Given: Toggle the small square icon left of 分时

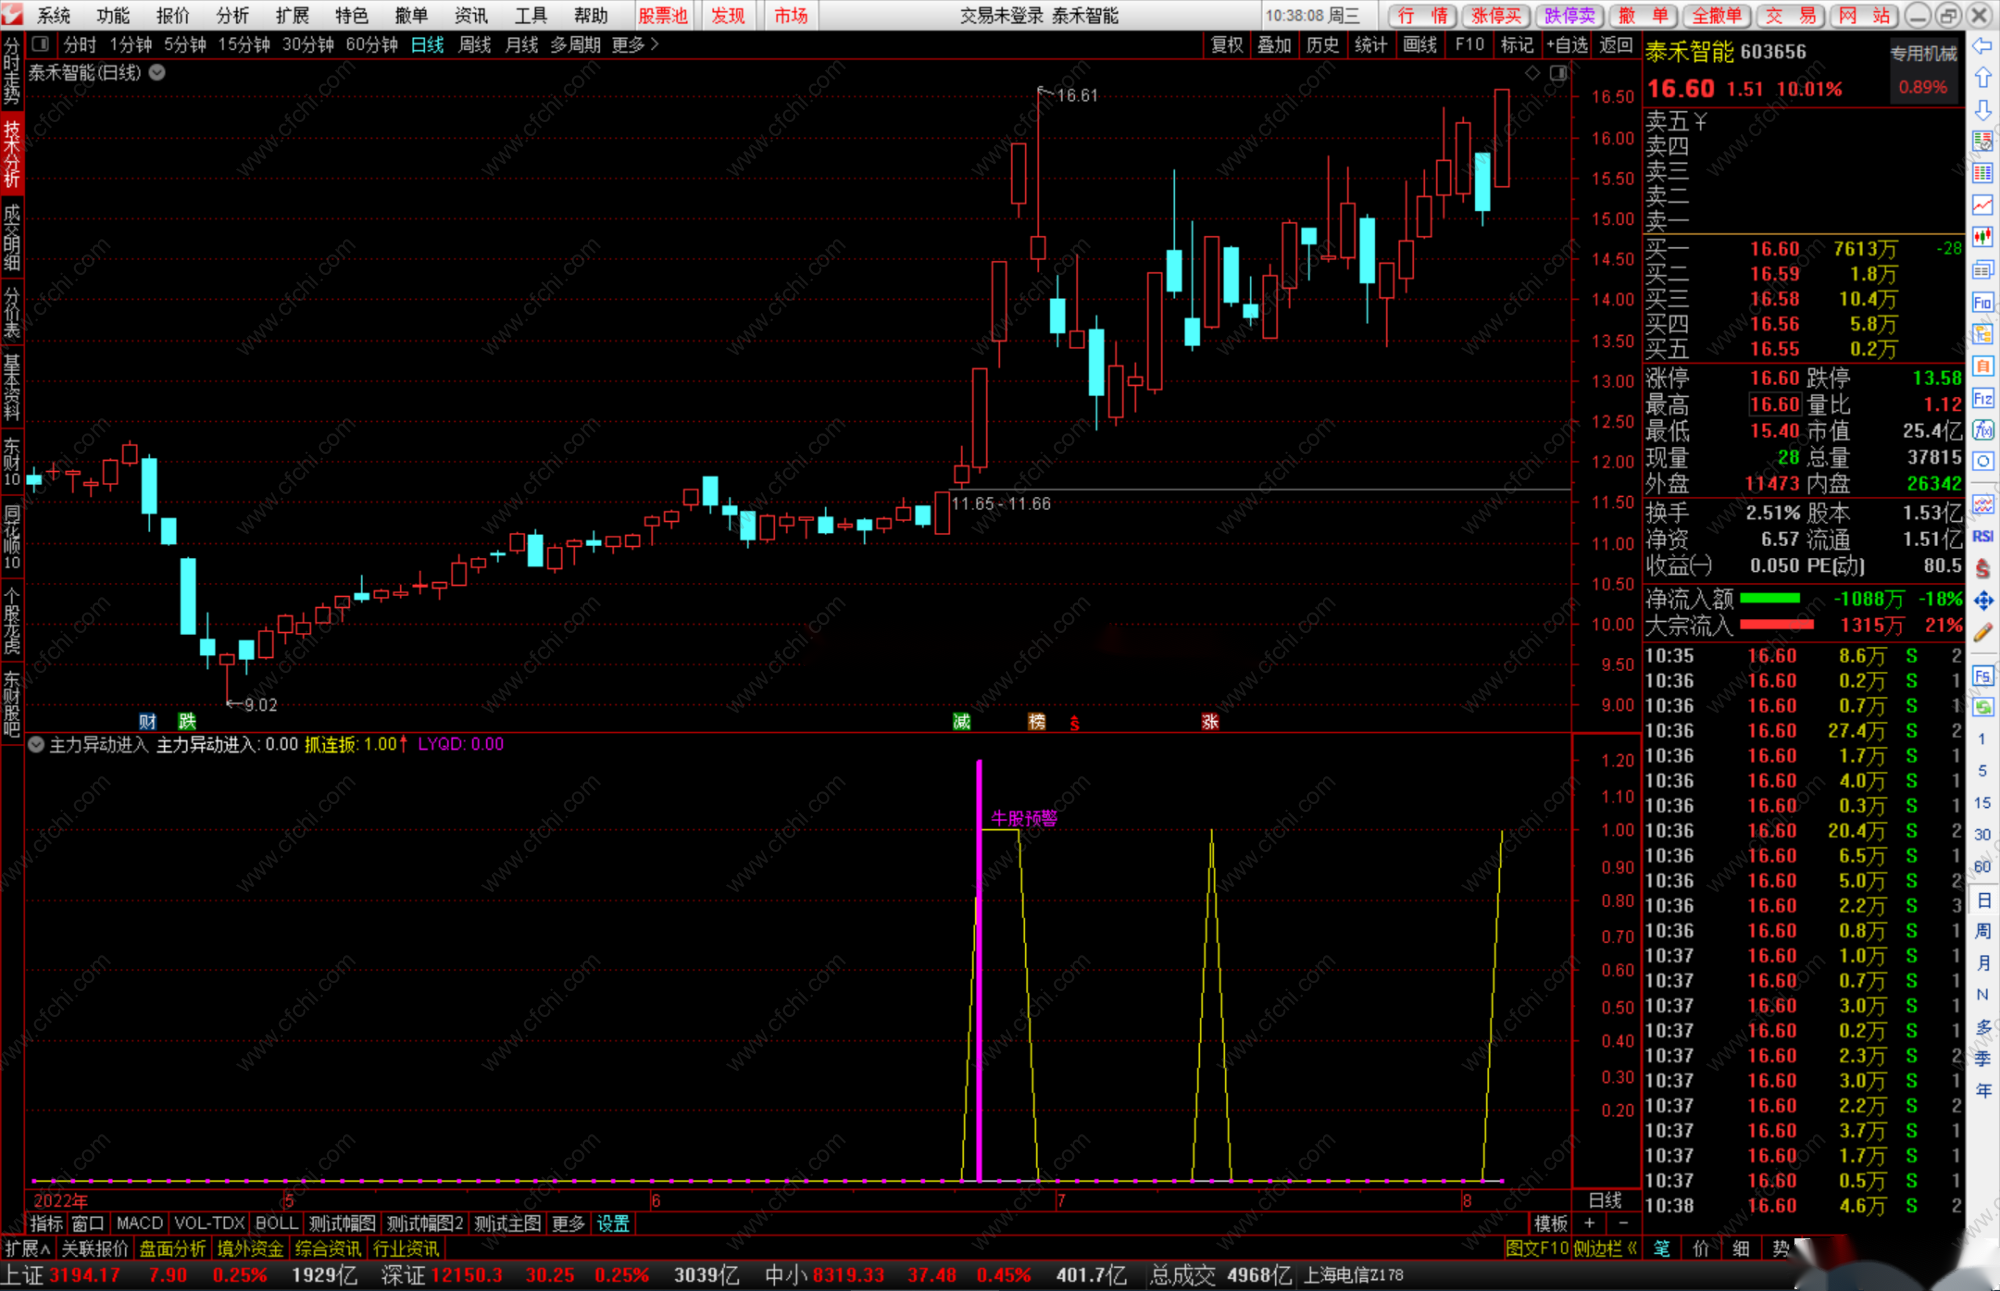Looking at the screenshot, I should click(40, 44).
